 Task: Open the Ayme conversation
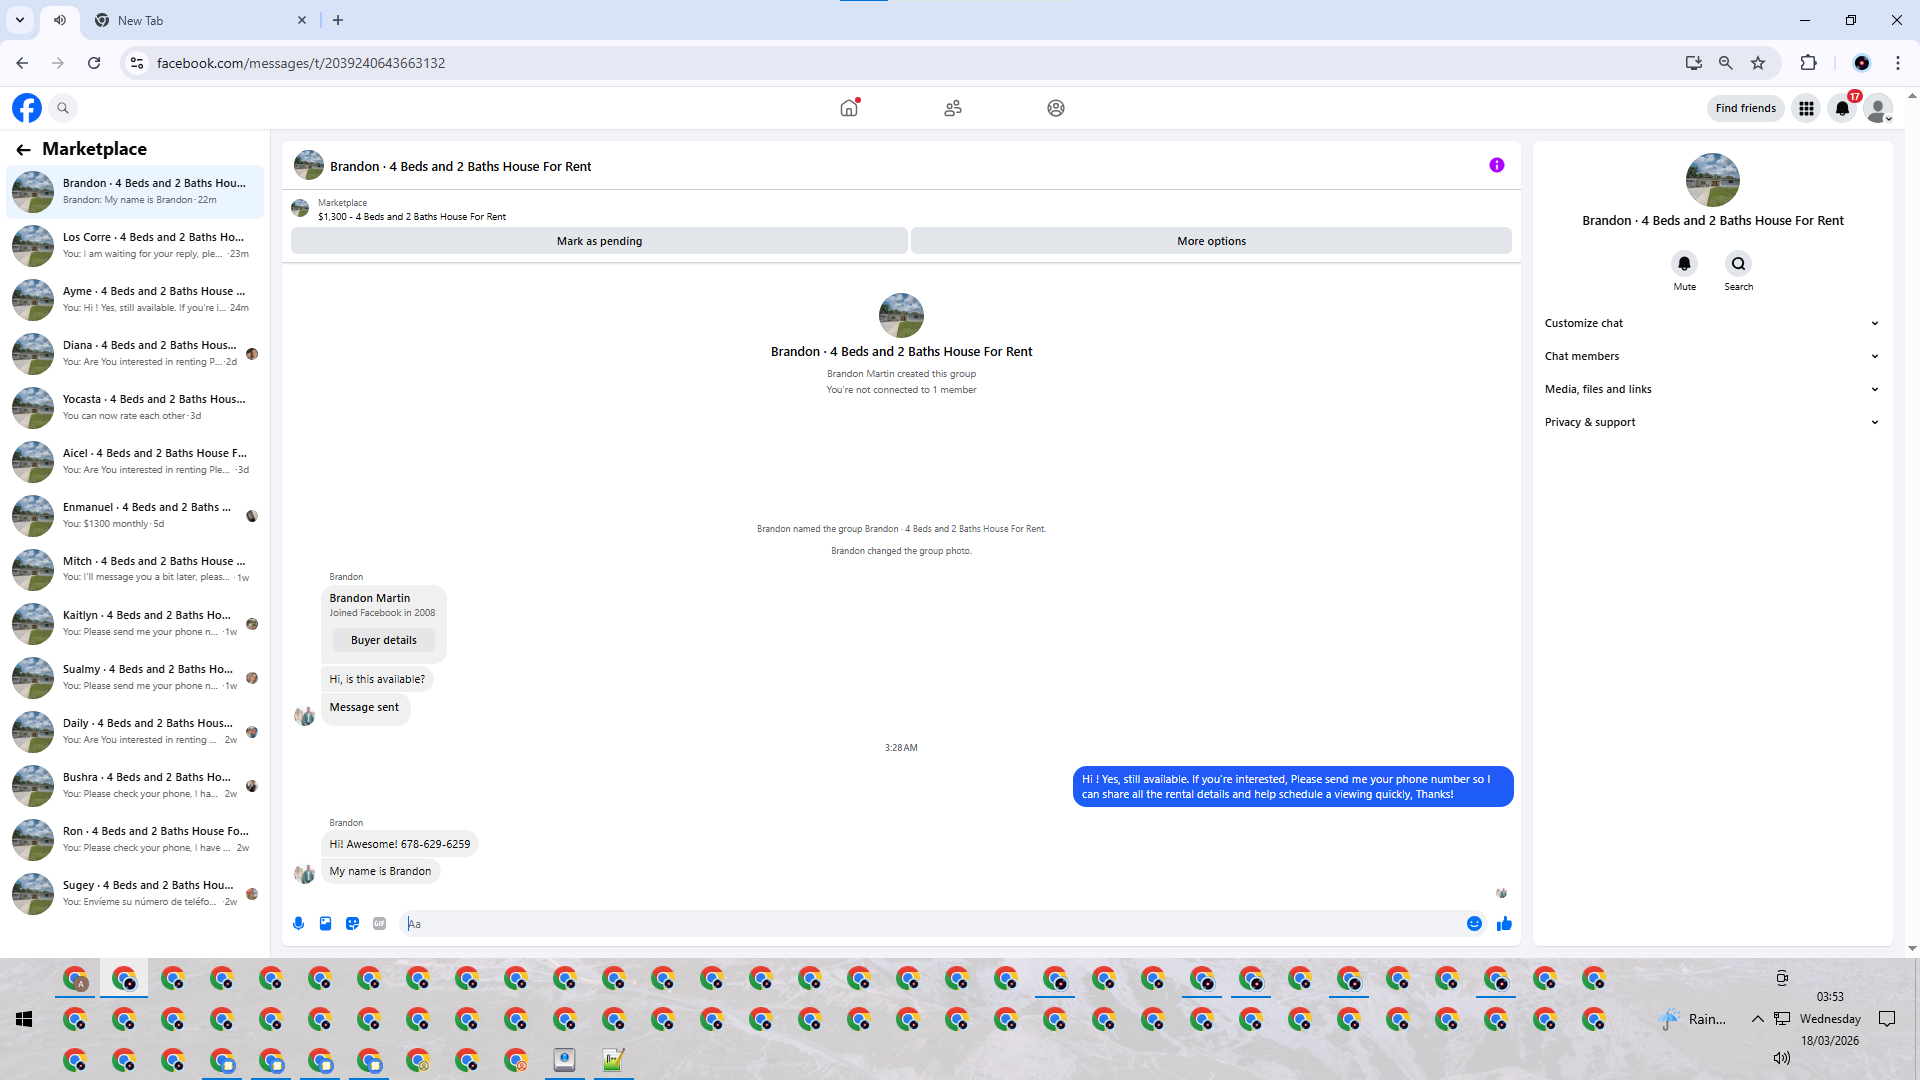coord(135,299)
